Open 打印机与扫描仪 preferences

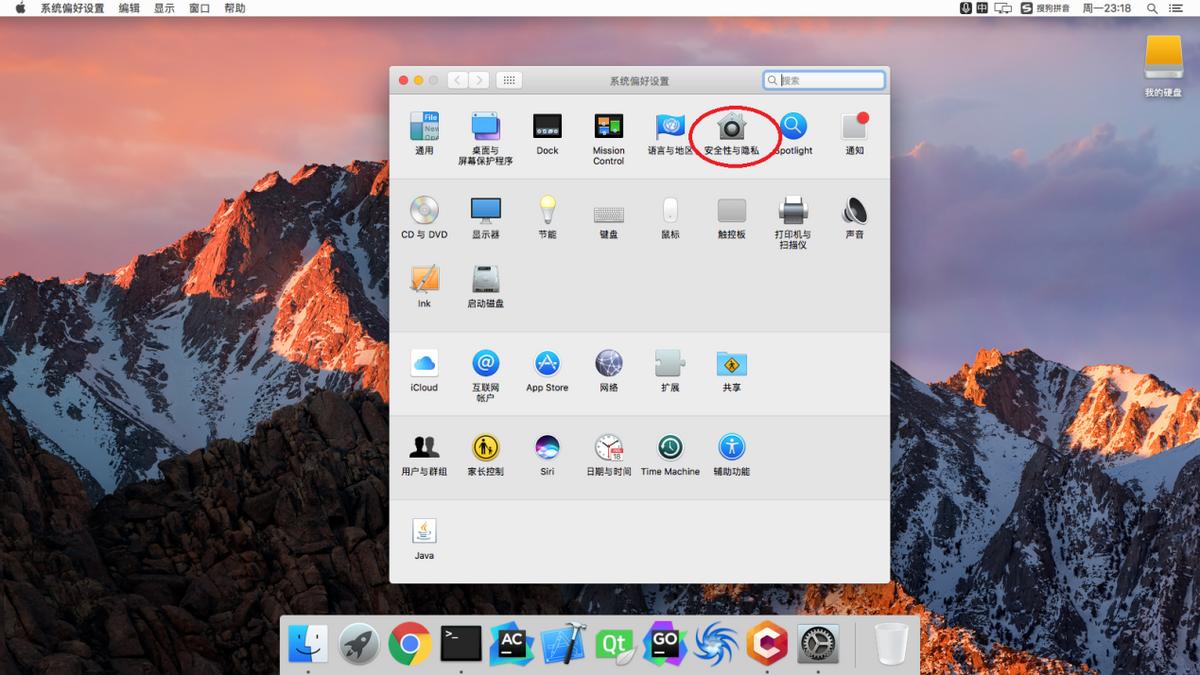pos(792,211)
